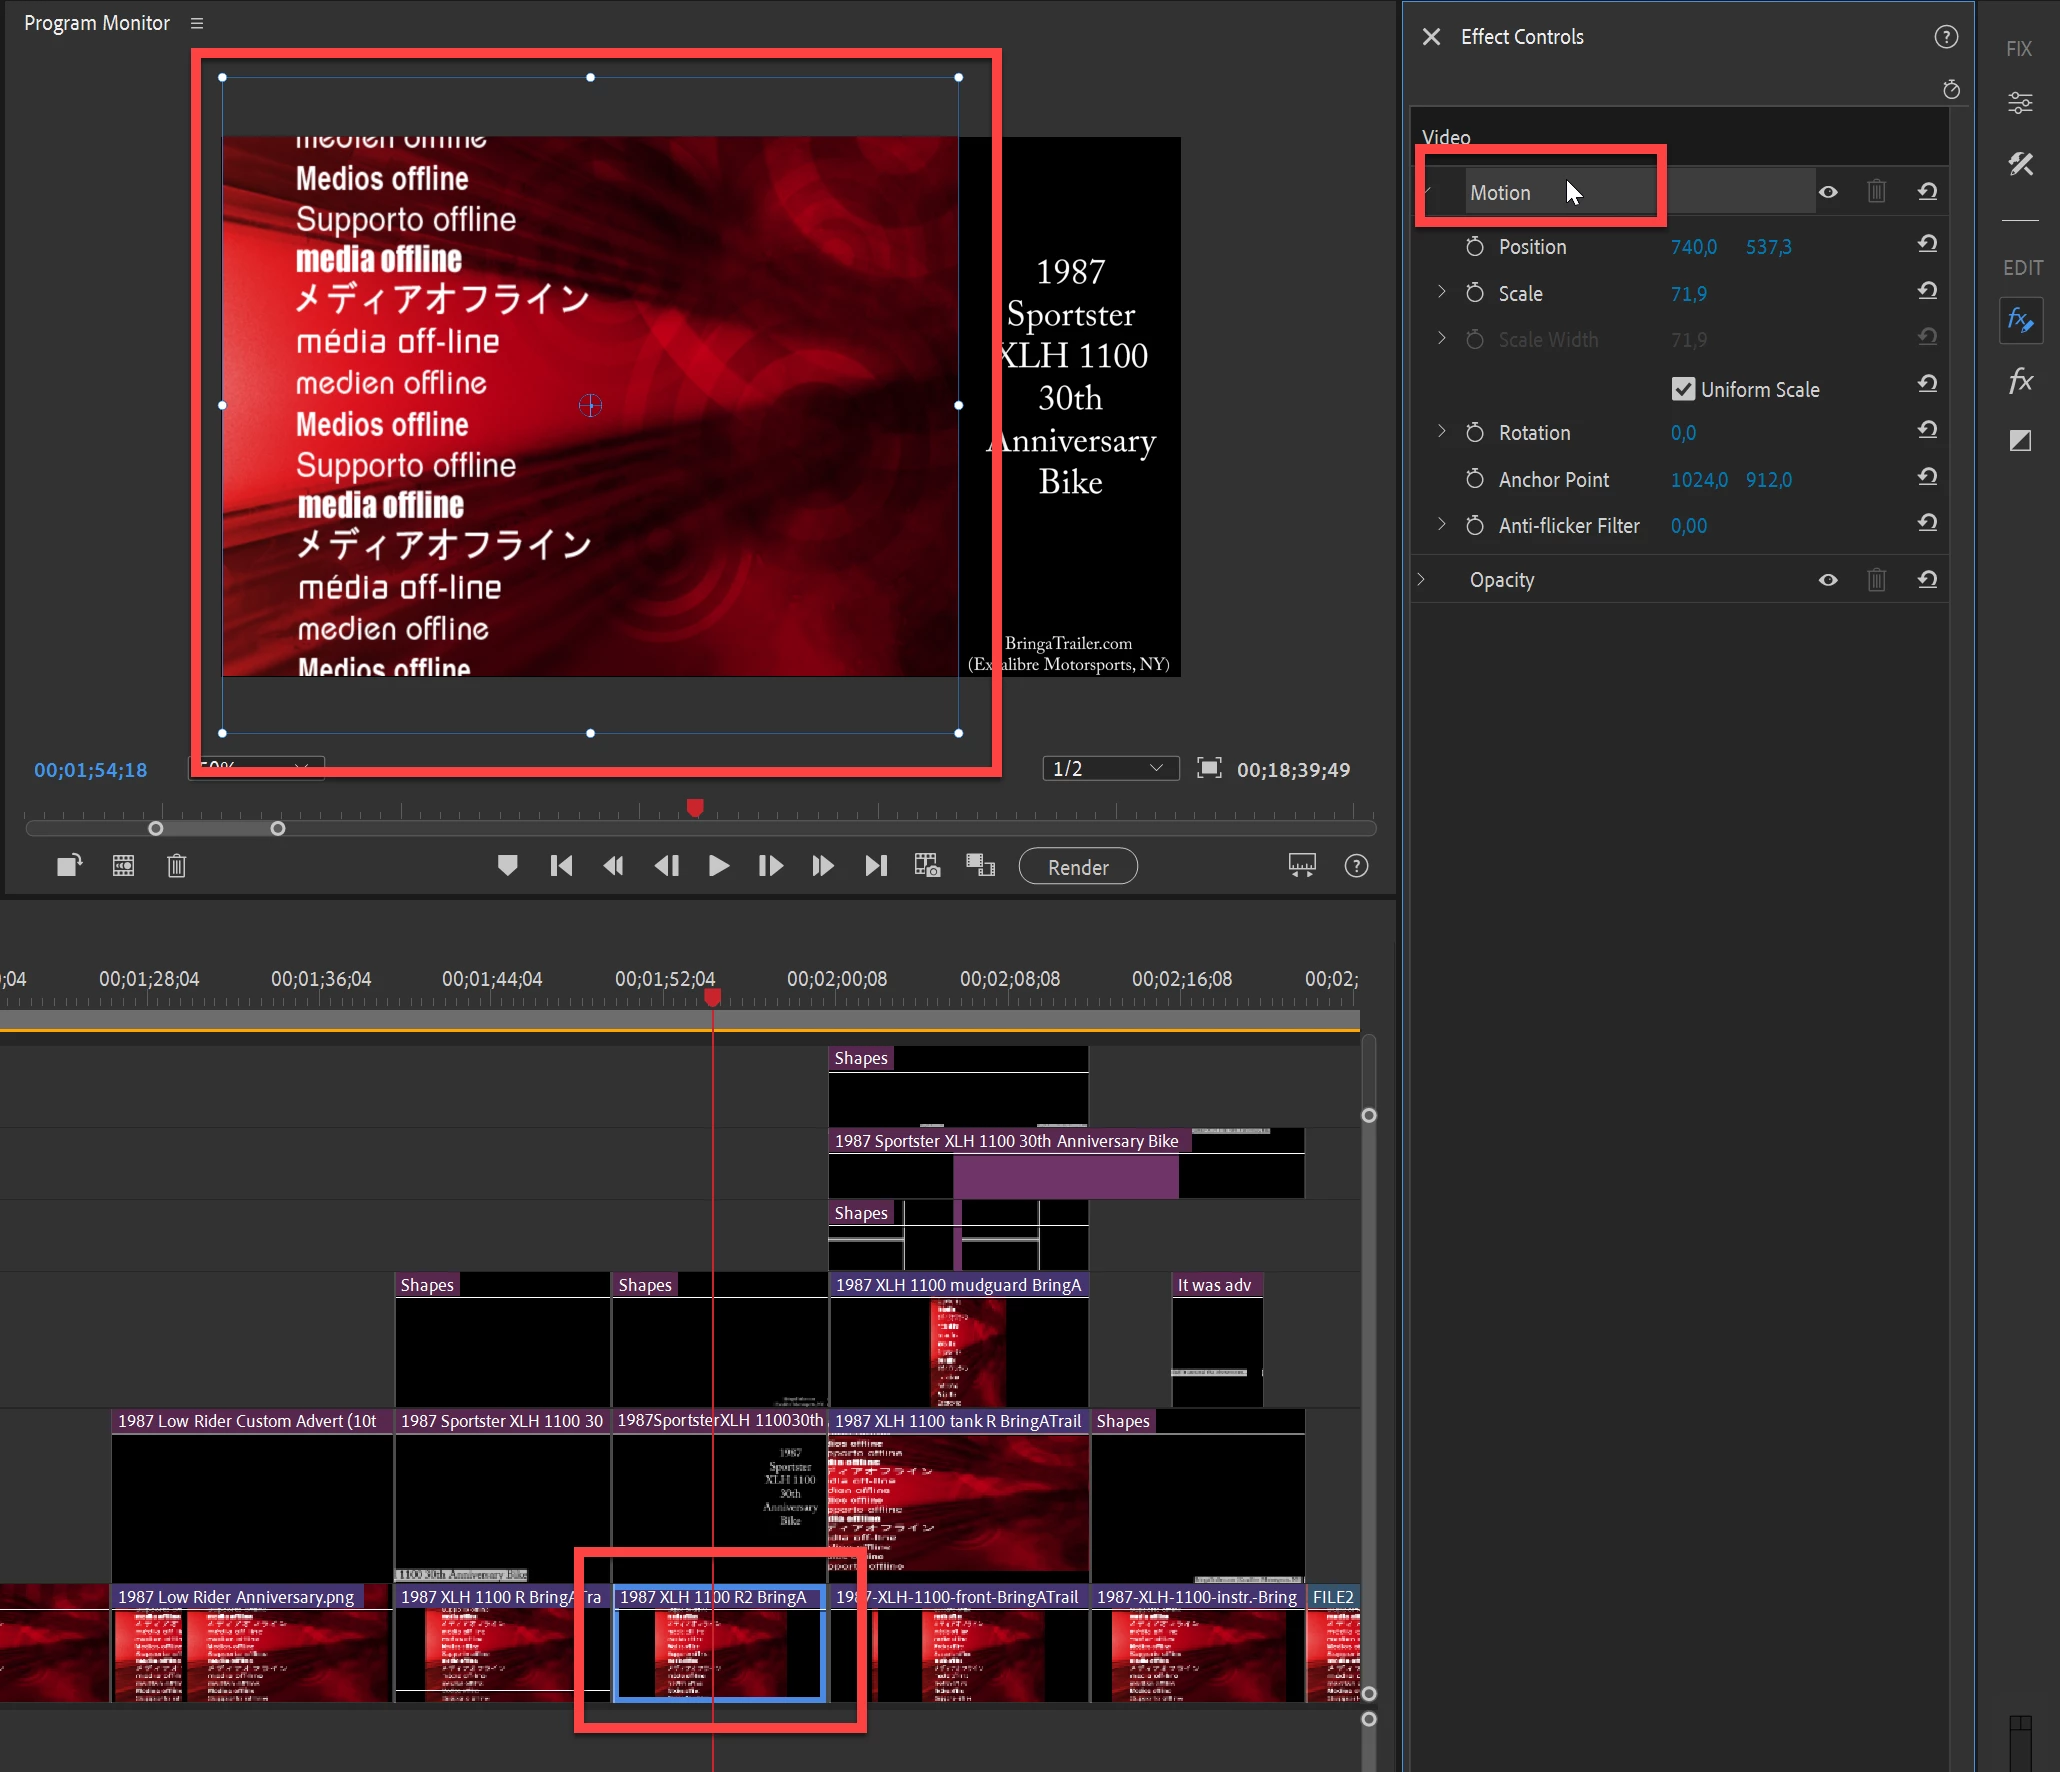Image resolution: width=2060 pixels, height=1772 pixels.
Task: Expand the Rotation property
Action: (1441, 432)
